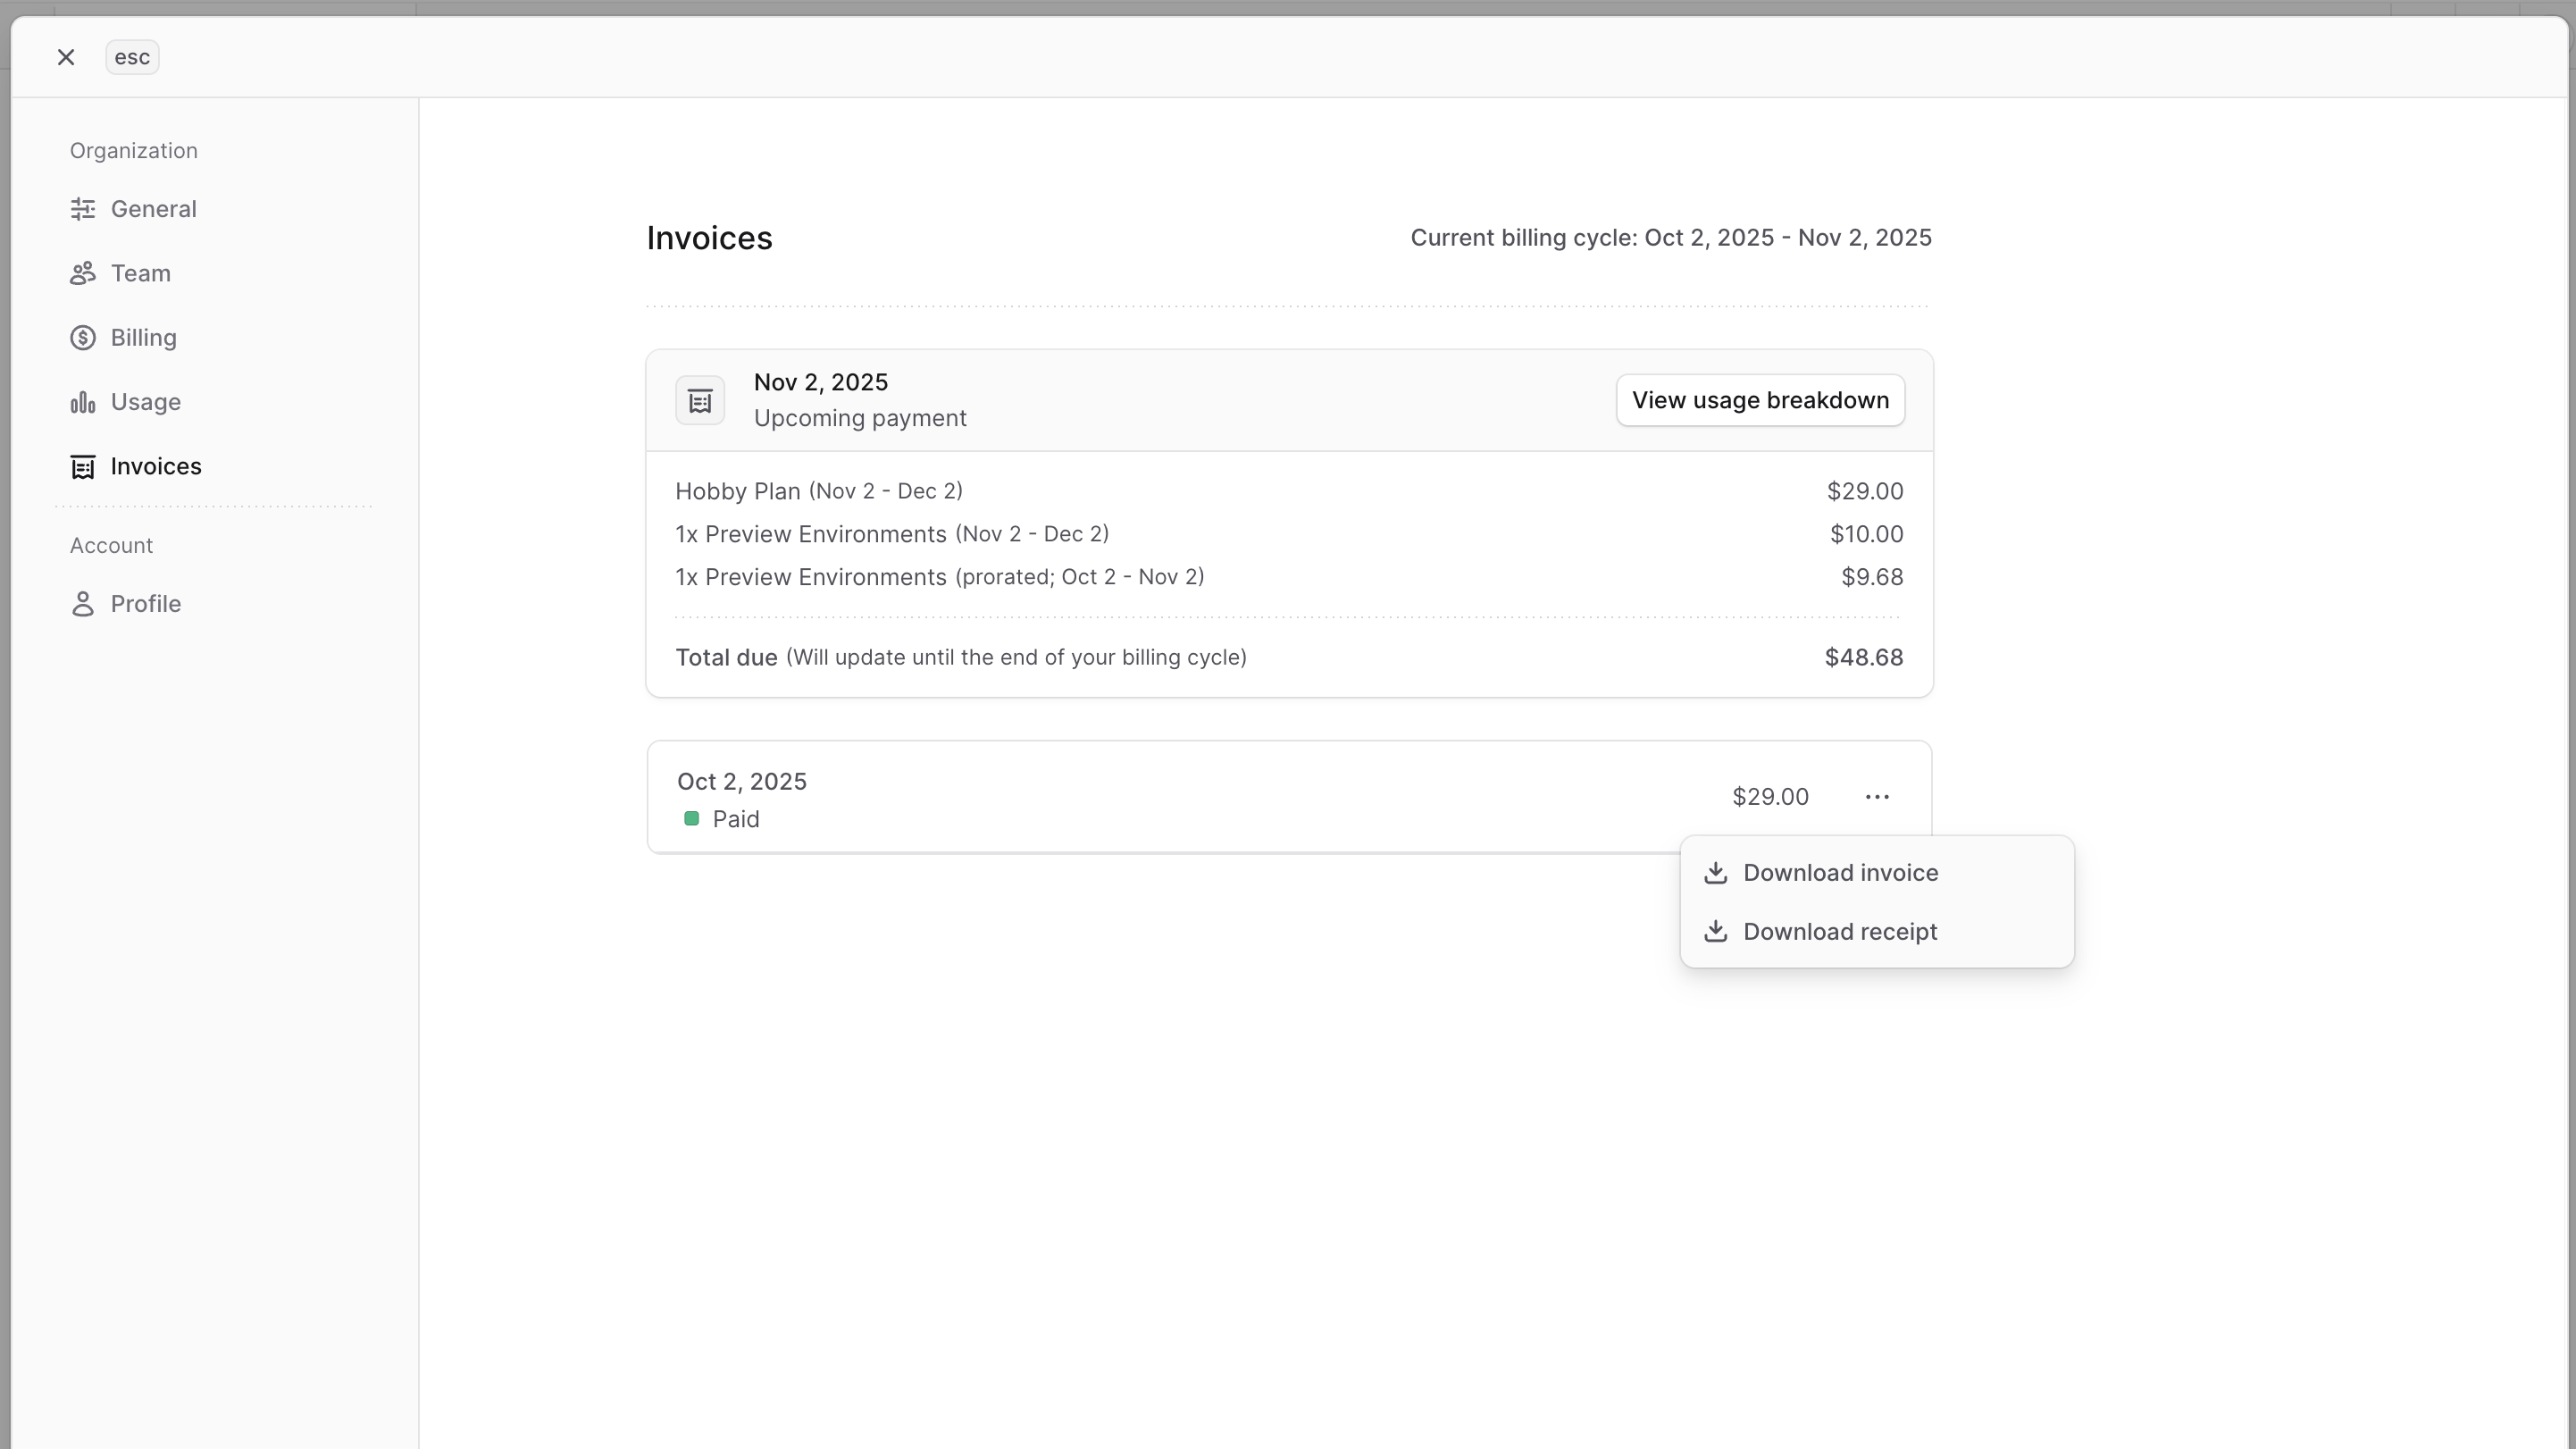Viewport: 2576px width, 1449px height.
Task: Select the Team section in sidebar
Action: coord(140,273)
